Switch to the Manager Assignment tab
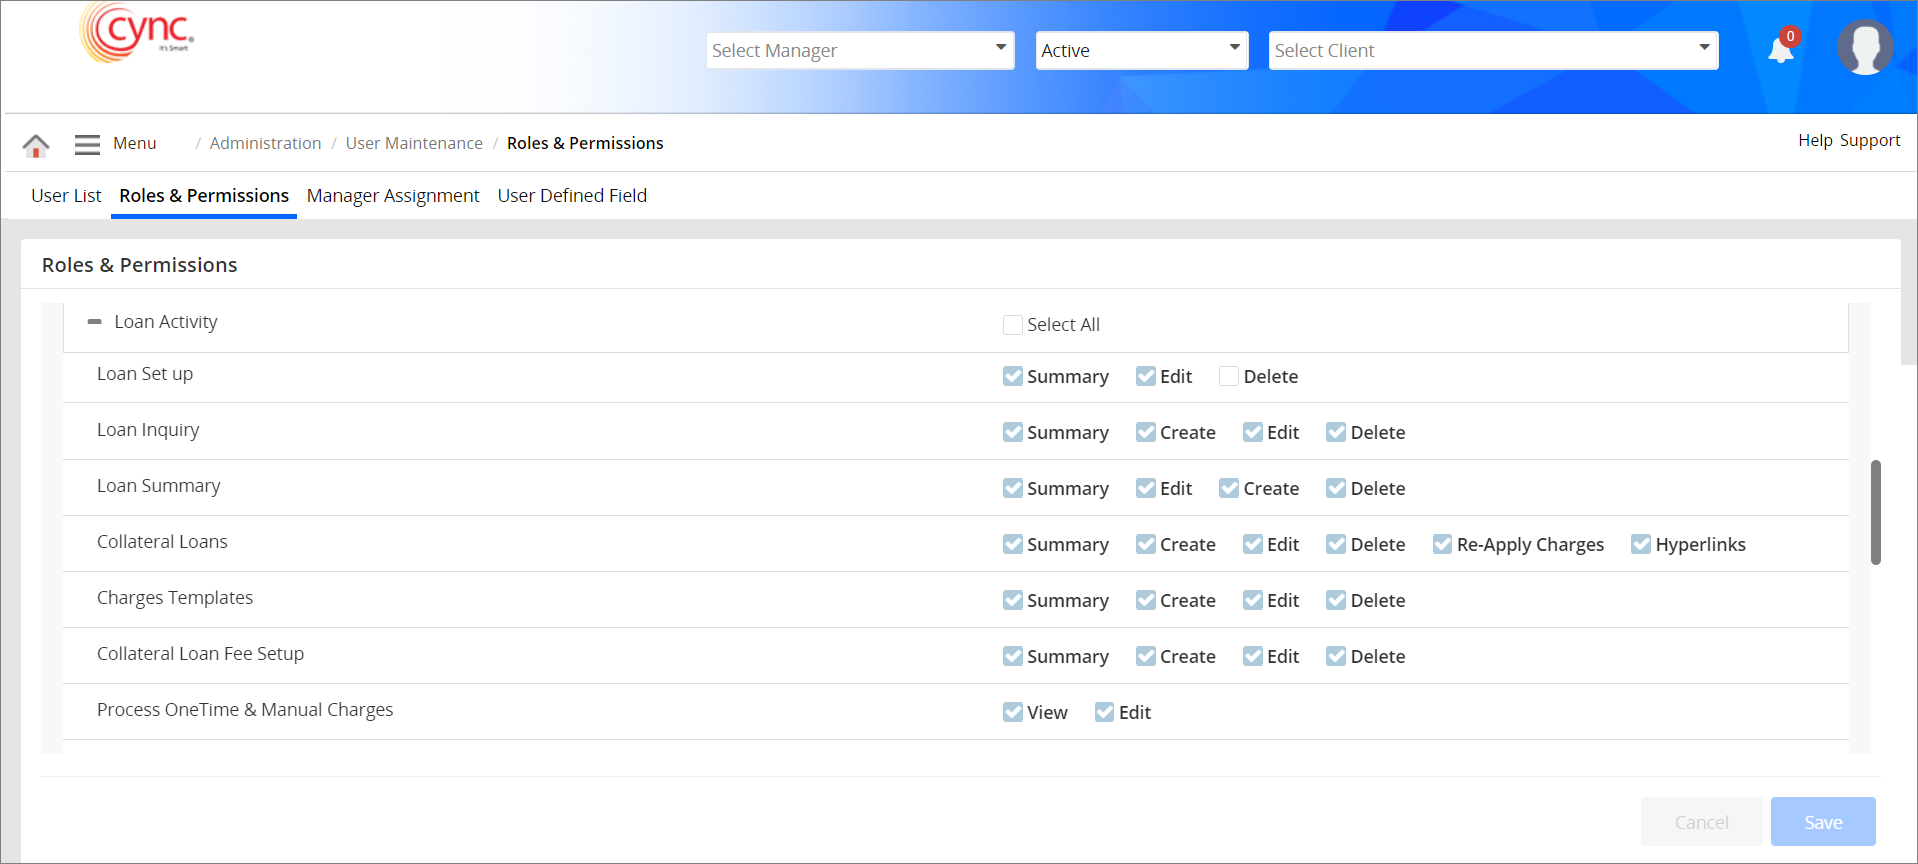Viewport: 1918px width, 864px height. [393, 196]
